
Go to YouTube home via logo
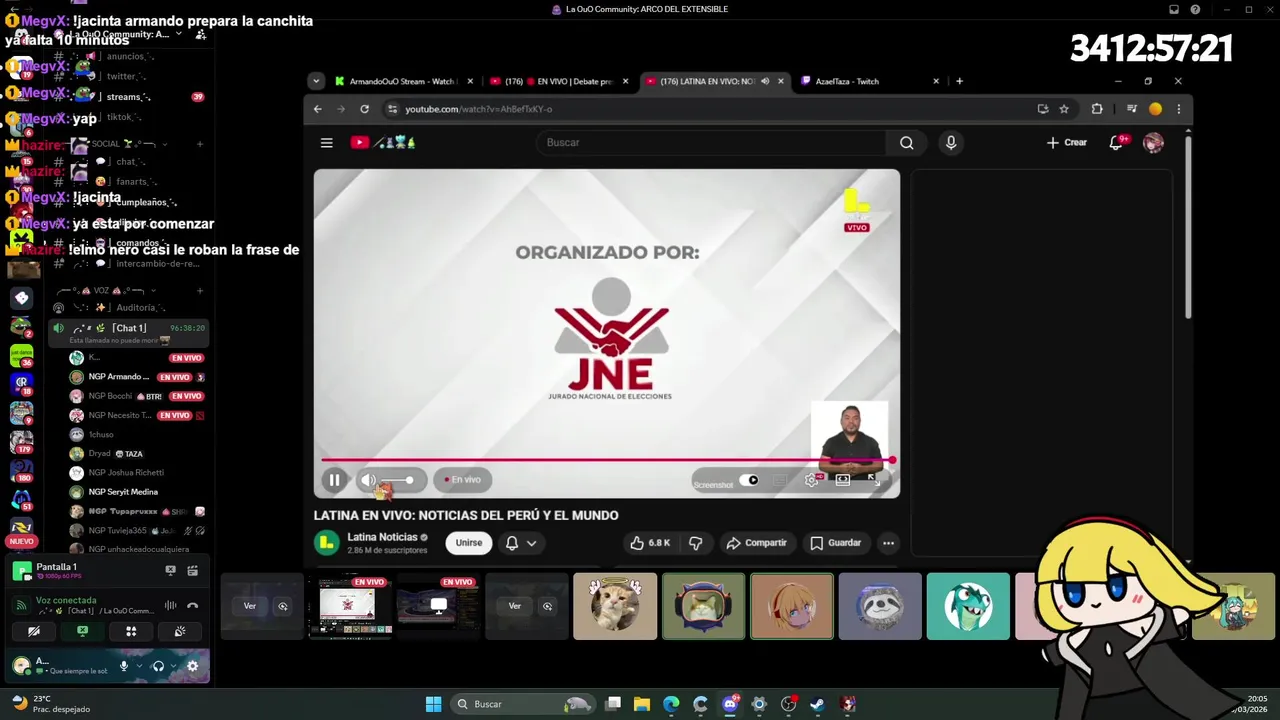[383, 143]
